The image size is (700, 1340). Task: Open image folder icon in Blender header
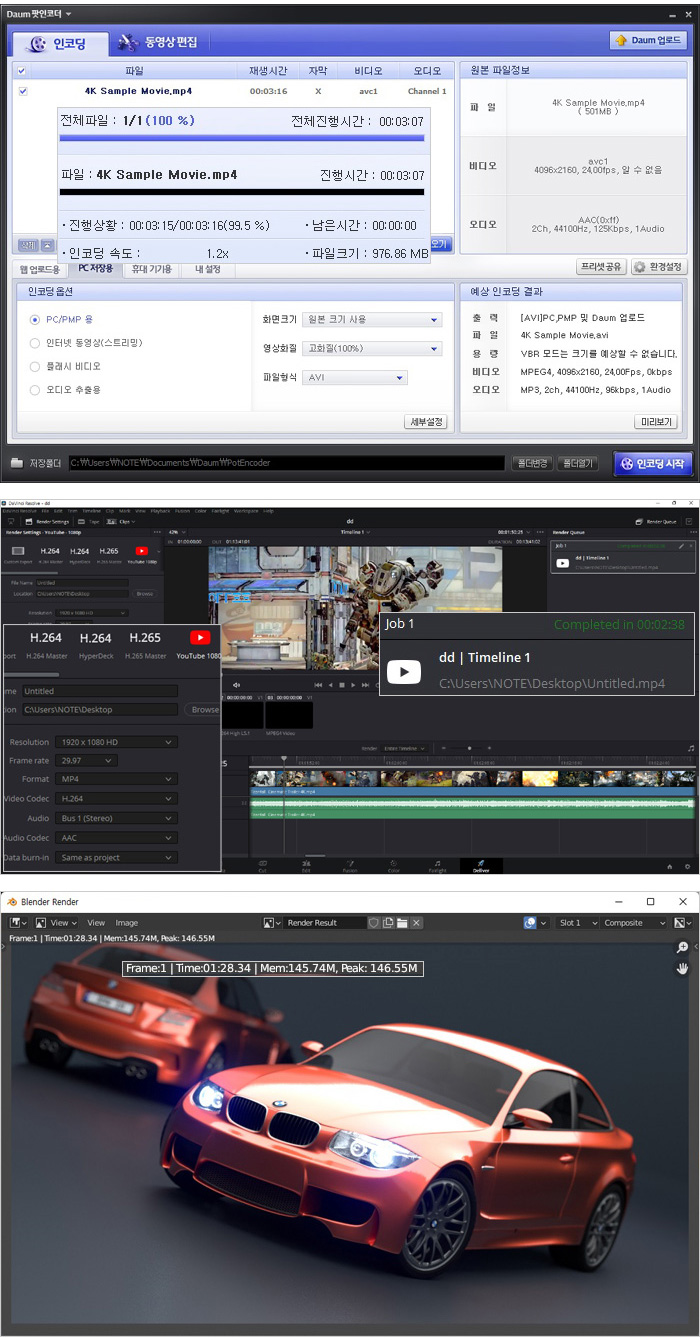402,923
